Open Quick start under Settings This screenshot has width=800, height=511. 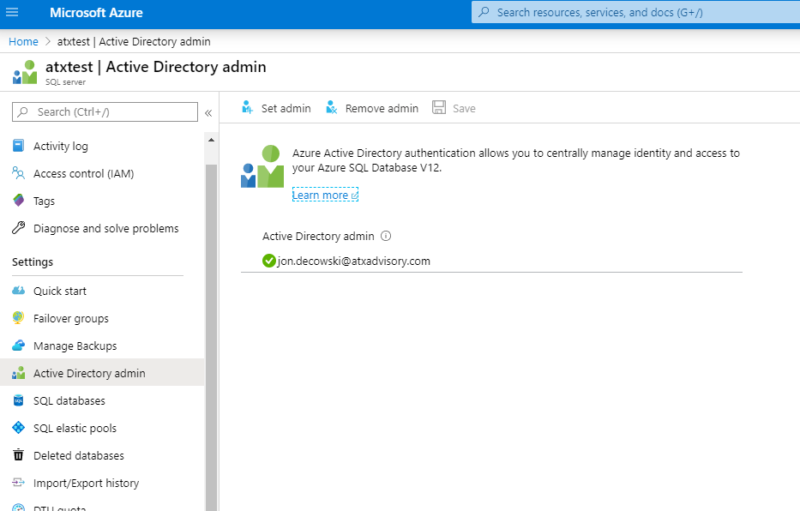[60, 291]
